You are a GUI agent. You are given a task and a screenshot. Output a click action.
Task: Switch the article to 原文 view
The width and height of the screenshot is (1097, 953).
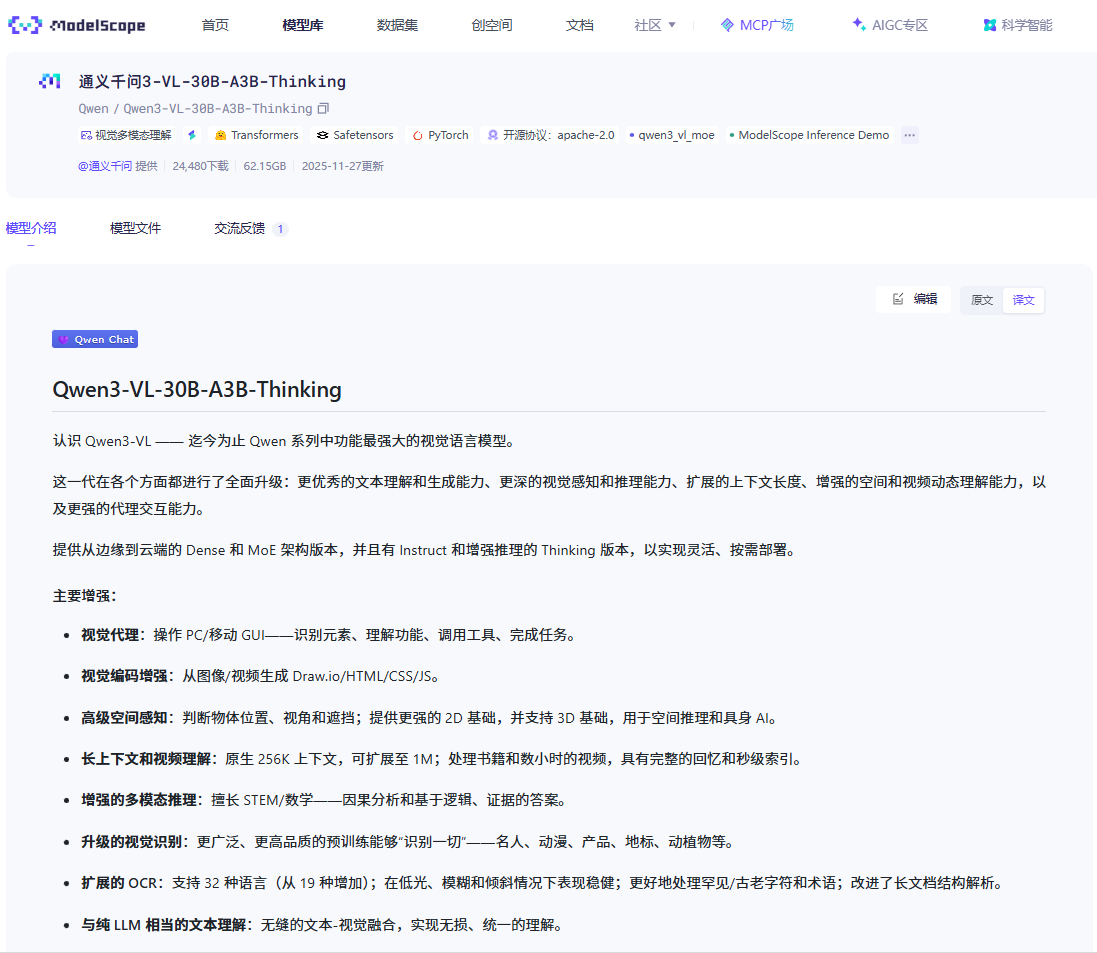pyautogui.click(x=980, y=299)
